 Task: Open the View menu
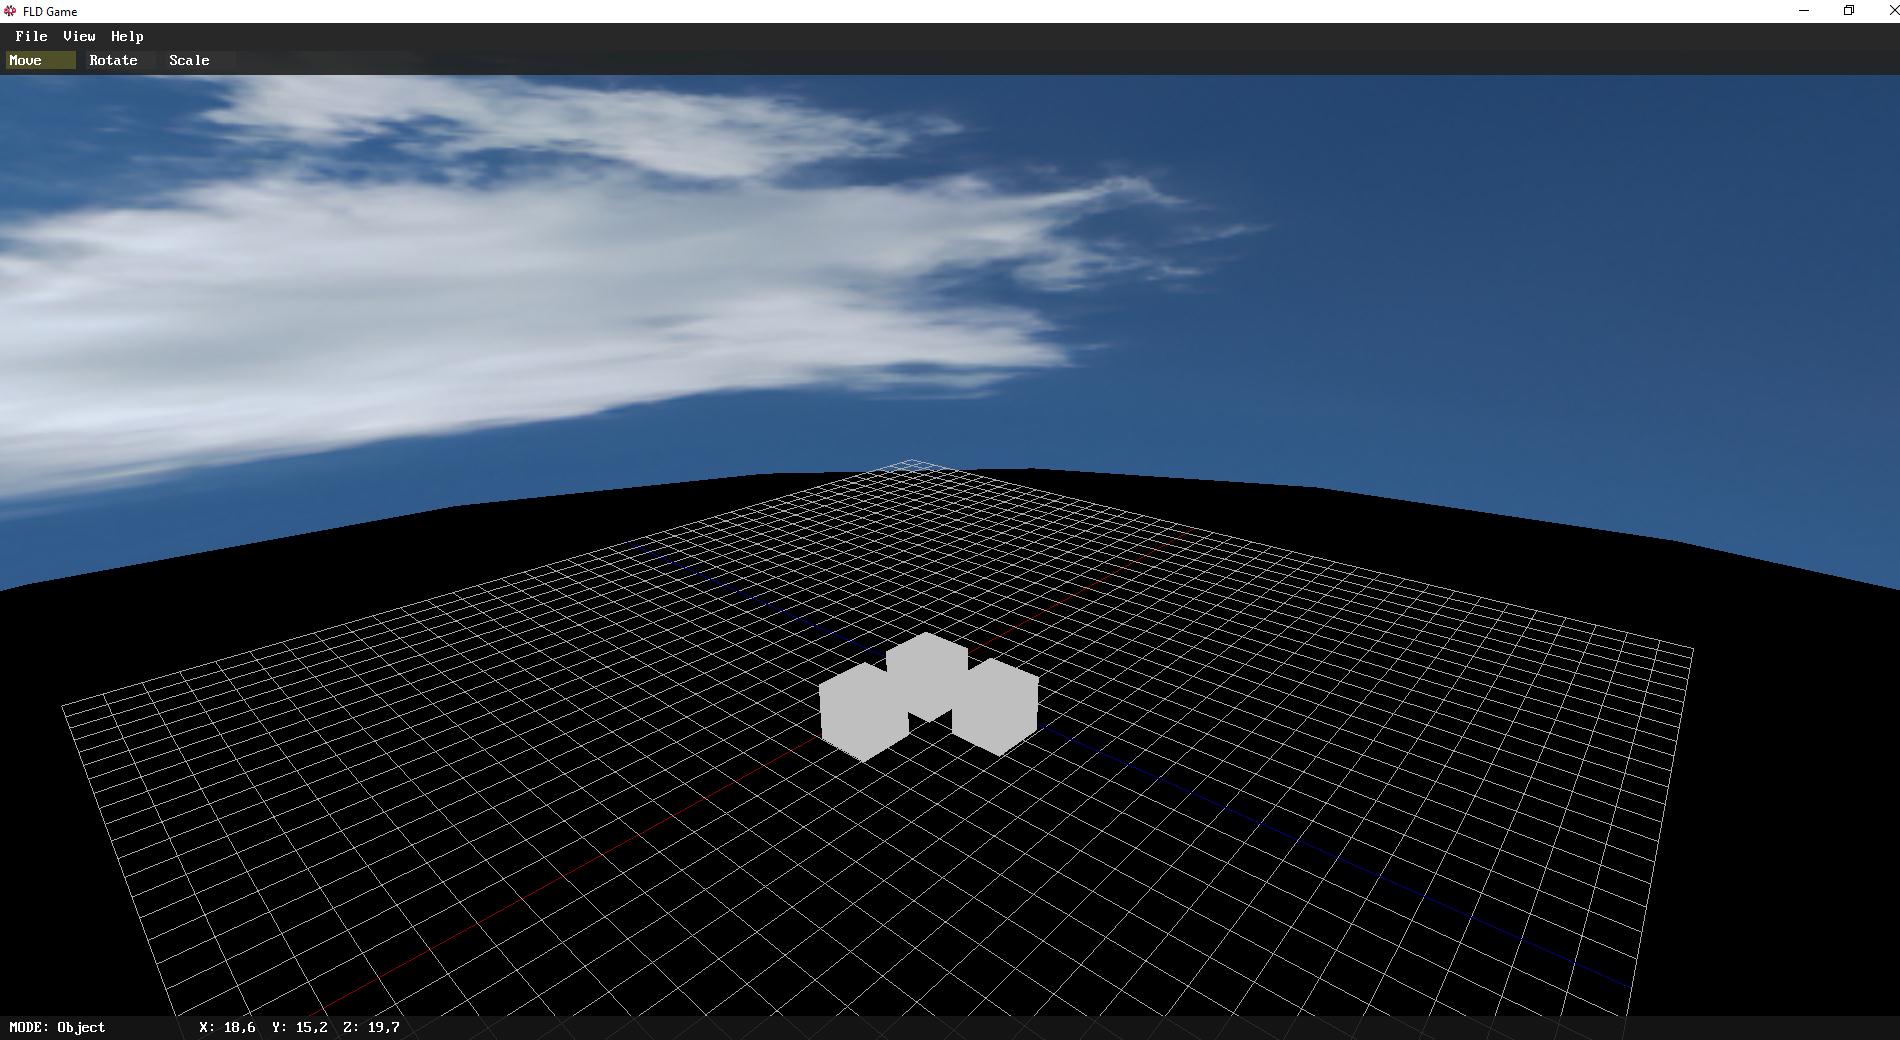[x=79, y=36]
